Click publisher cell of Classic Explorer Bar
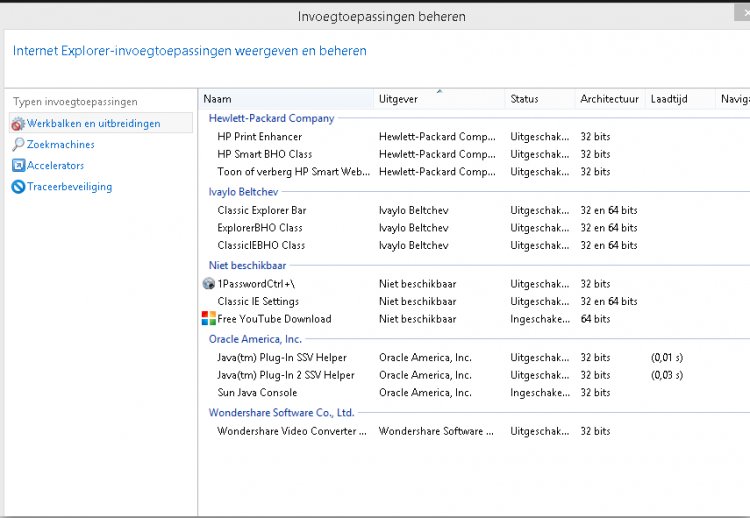Viewport: 750px width, 518px height. [x=414, y=210]
